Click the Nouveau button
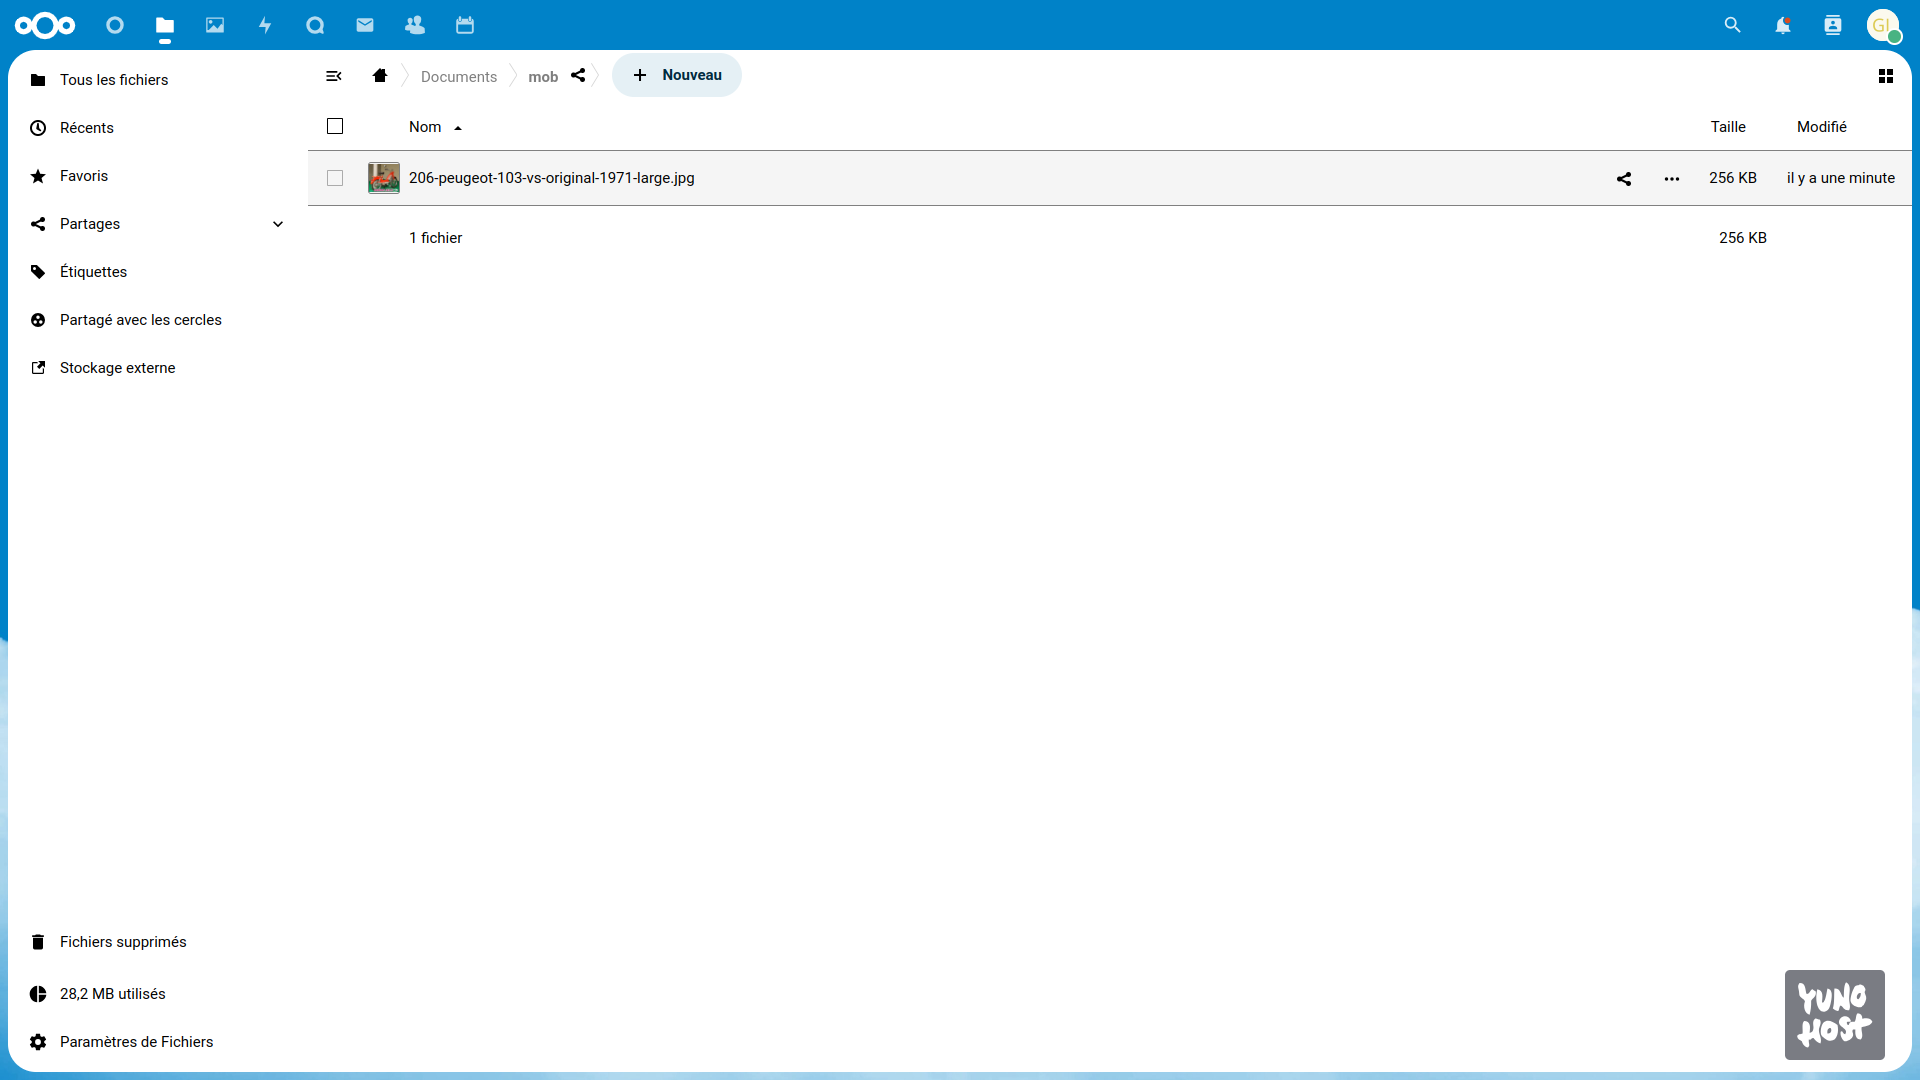 (x=677, y=75)
